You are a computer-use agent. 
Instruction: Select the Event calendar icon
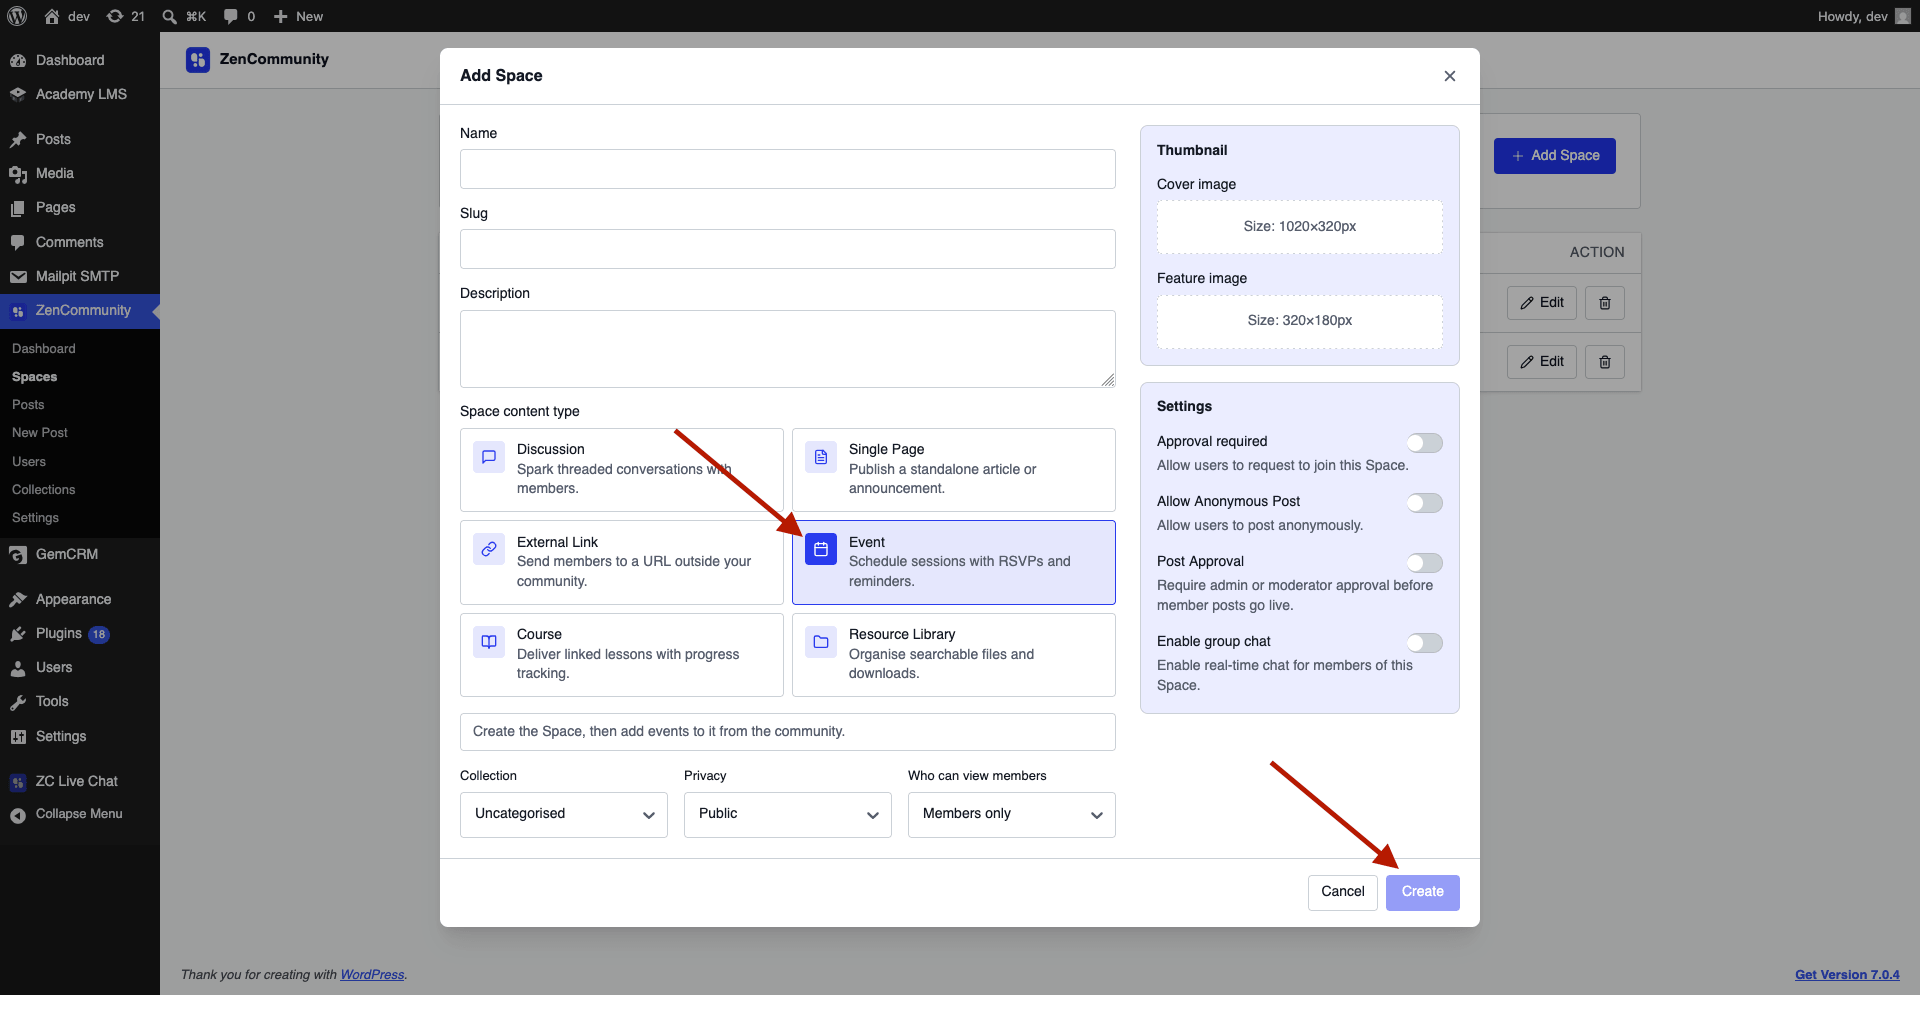pos(821,549)
